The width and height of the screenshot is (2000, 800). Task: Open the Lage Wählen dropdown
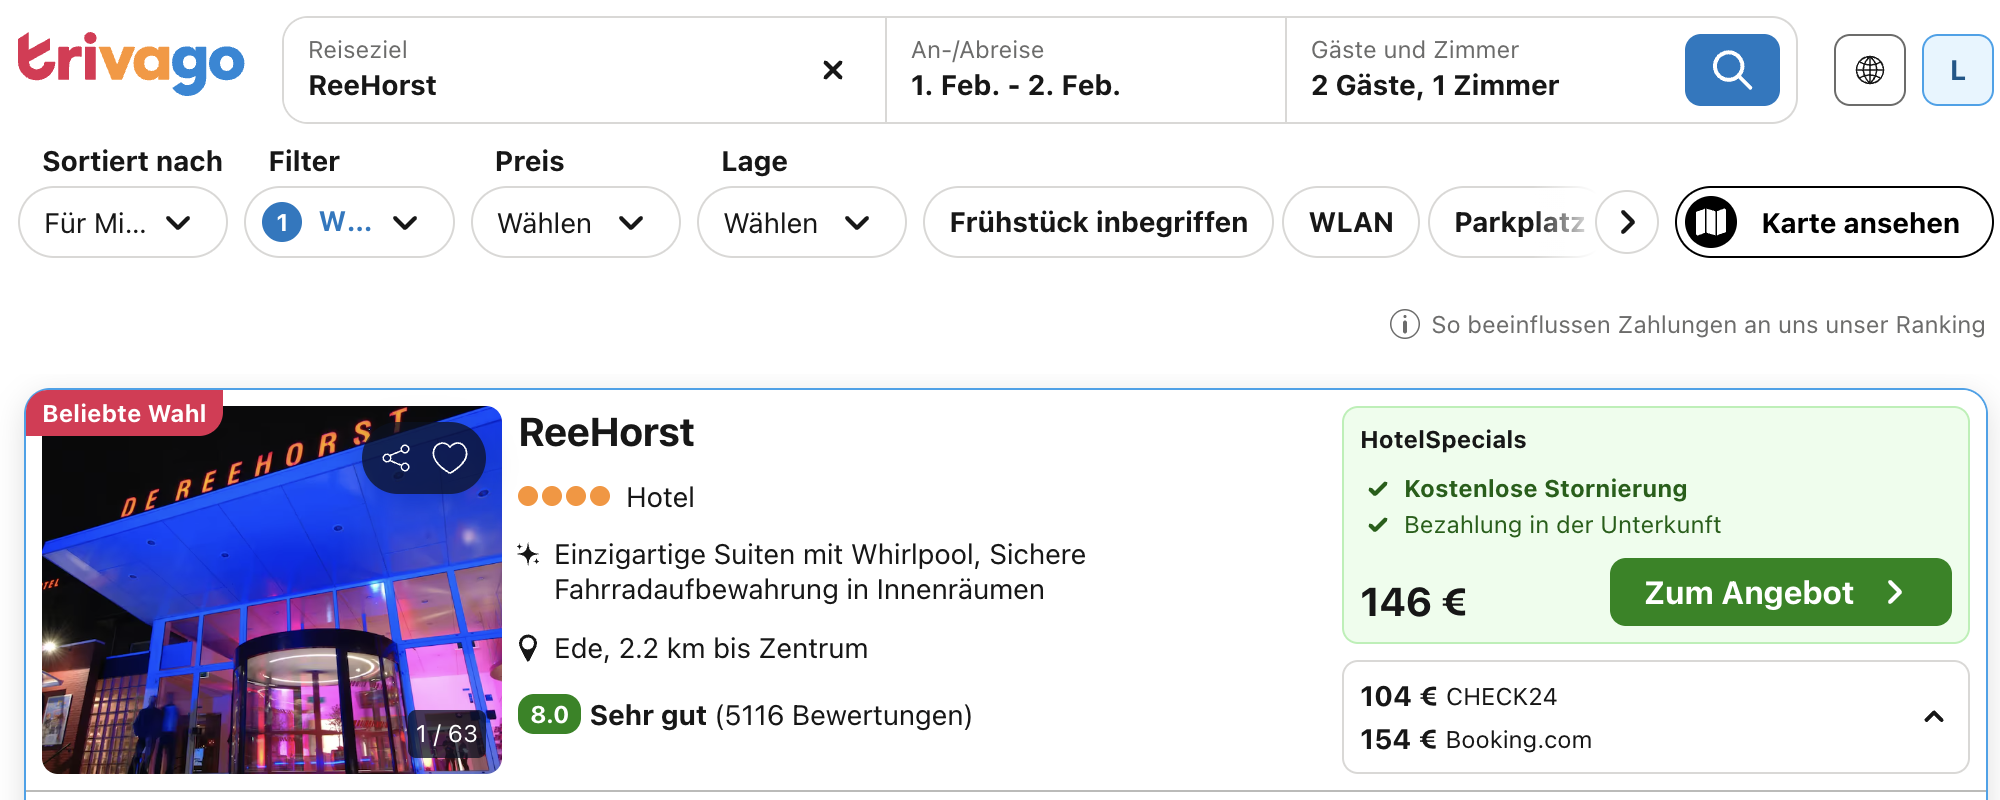(801, 222)
